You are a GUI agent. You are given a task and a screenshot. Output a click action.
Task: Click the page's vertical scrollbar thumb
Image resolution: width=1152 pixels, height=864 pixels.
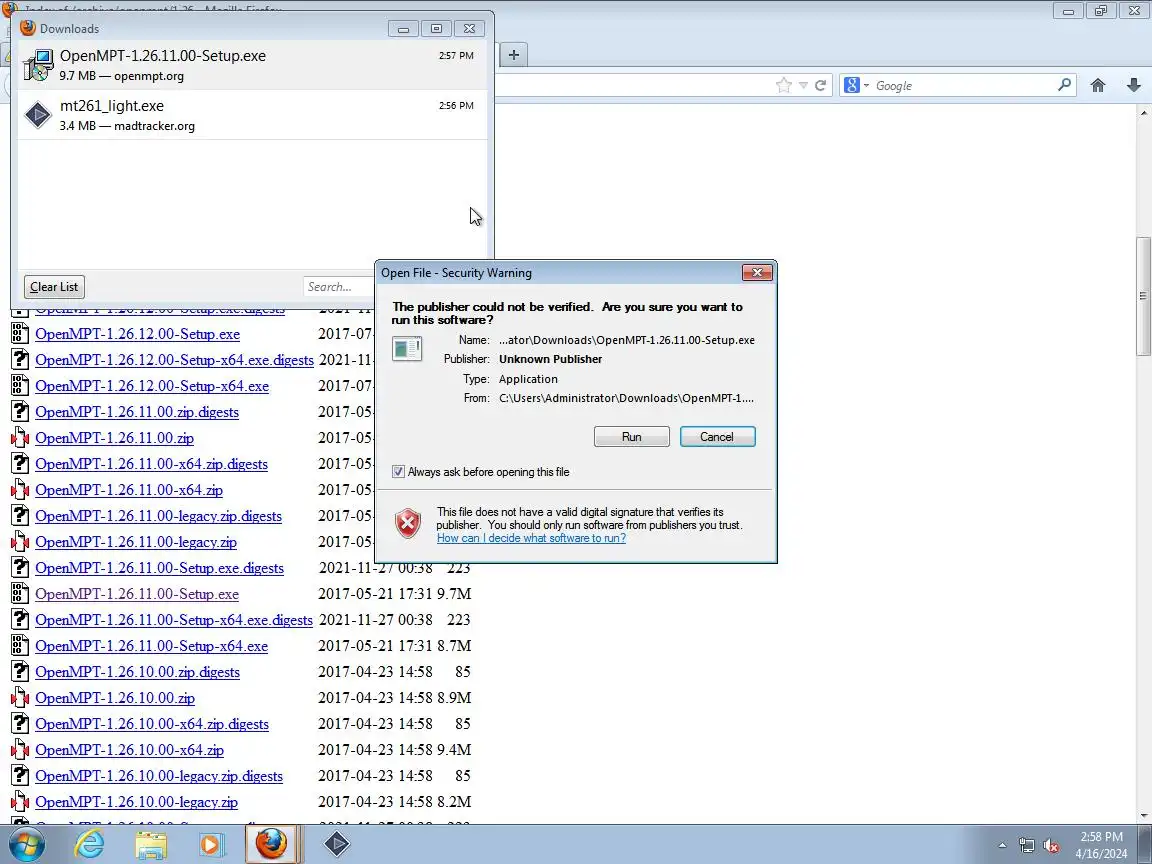1143,295
